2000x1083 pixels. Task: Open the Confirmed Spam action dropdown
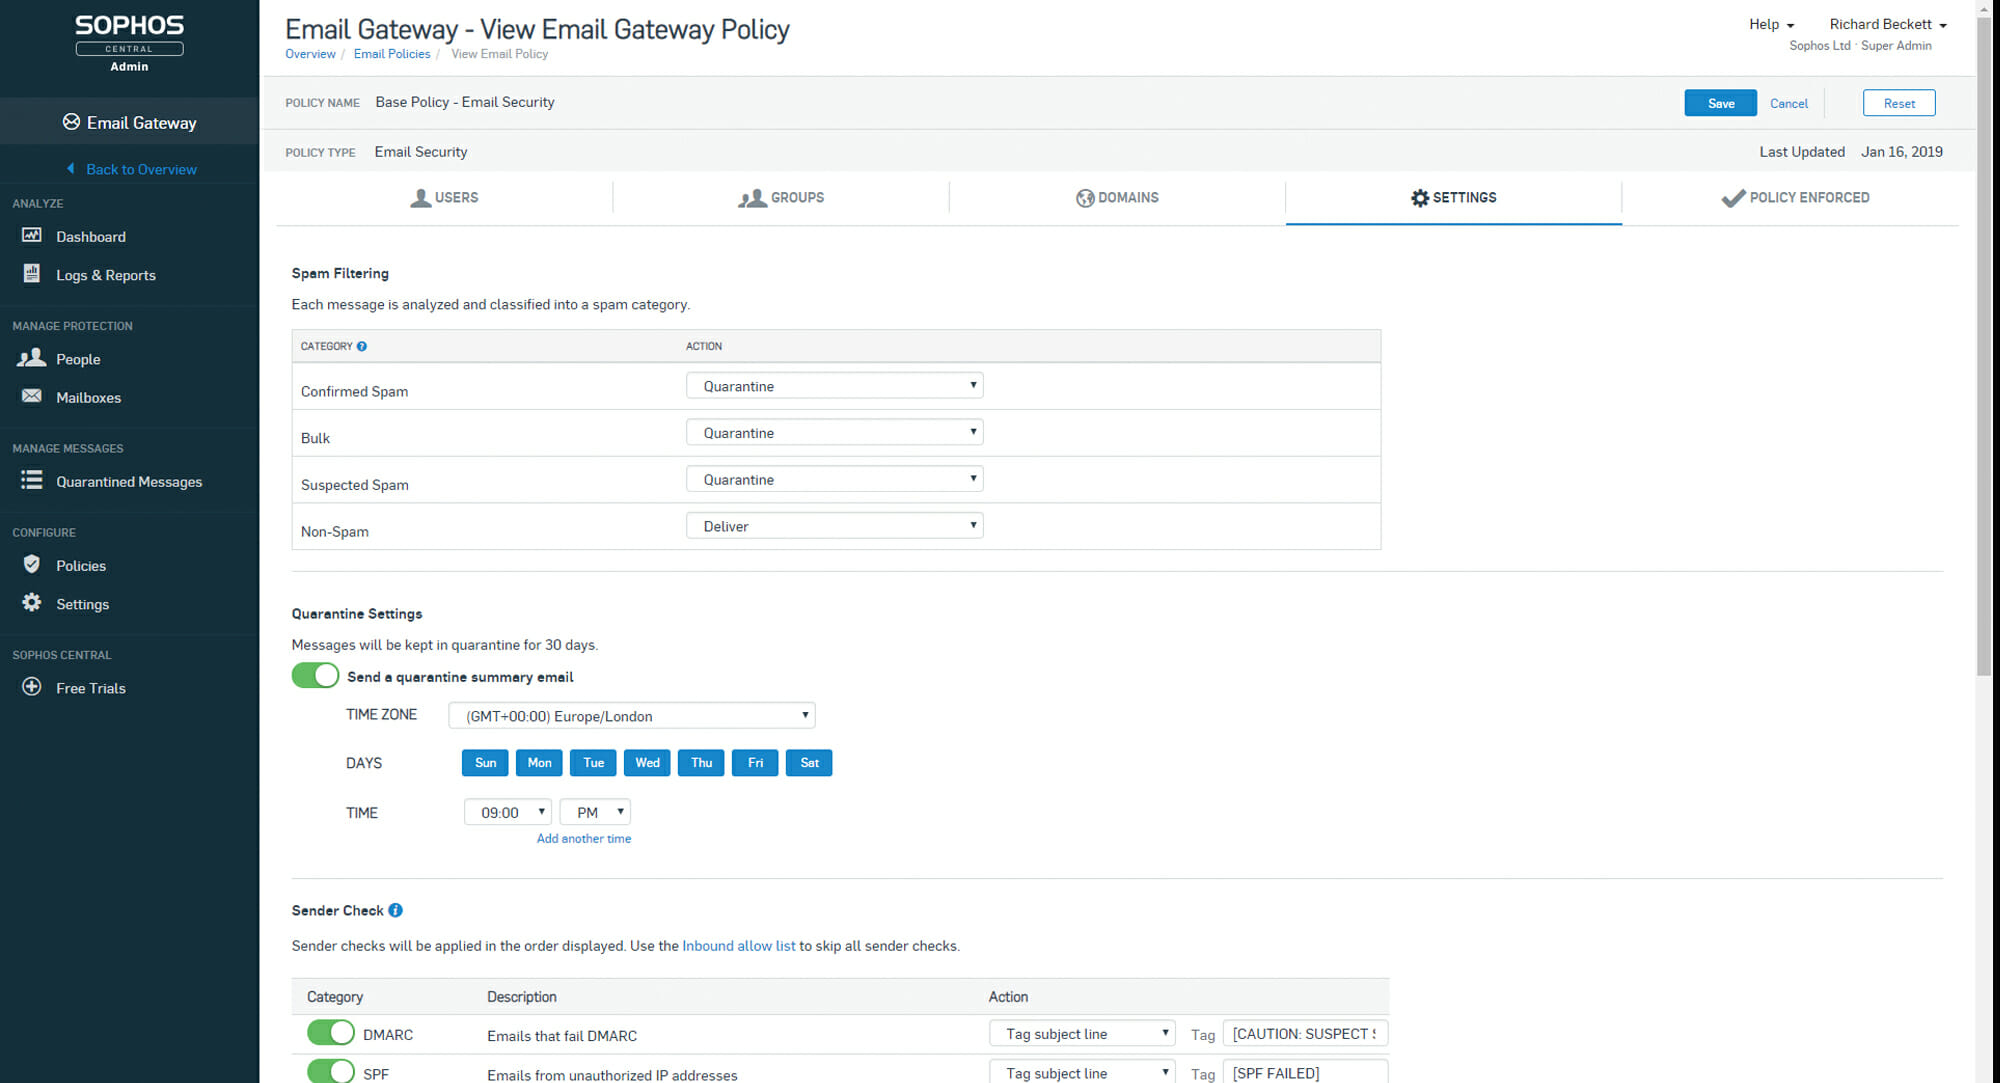834,385
